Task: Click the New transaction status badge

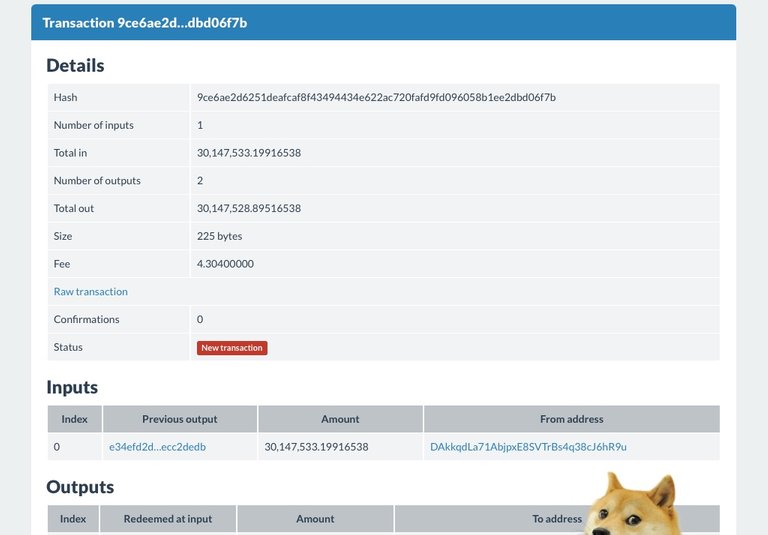Action: 232,348
